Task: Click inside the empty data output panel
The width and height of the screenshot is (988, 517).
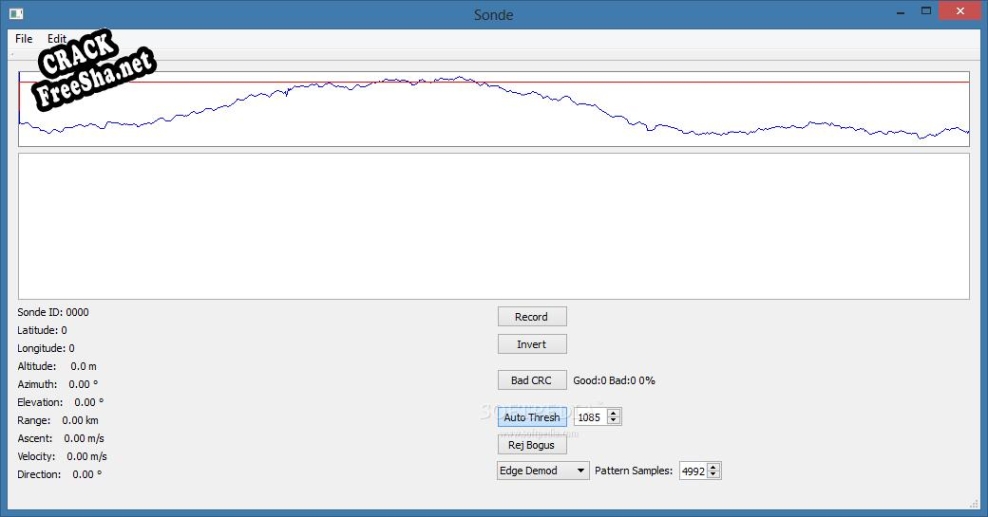Action: (493, 225)
